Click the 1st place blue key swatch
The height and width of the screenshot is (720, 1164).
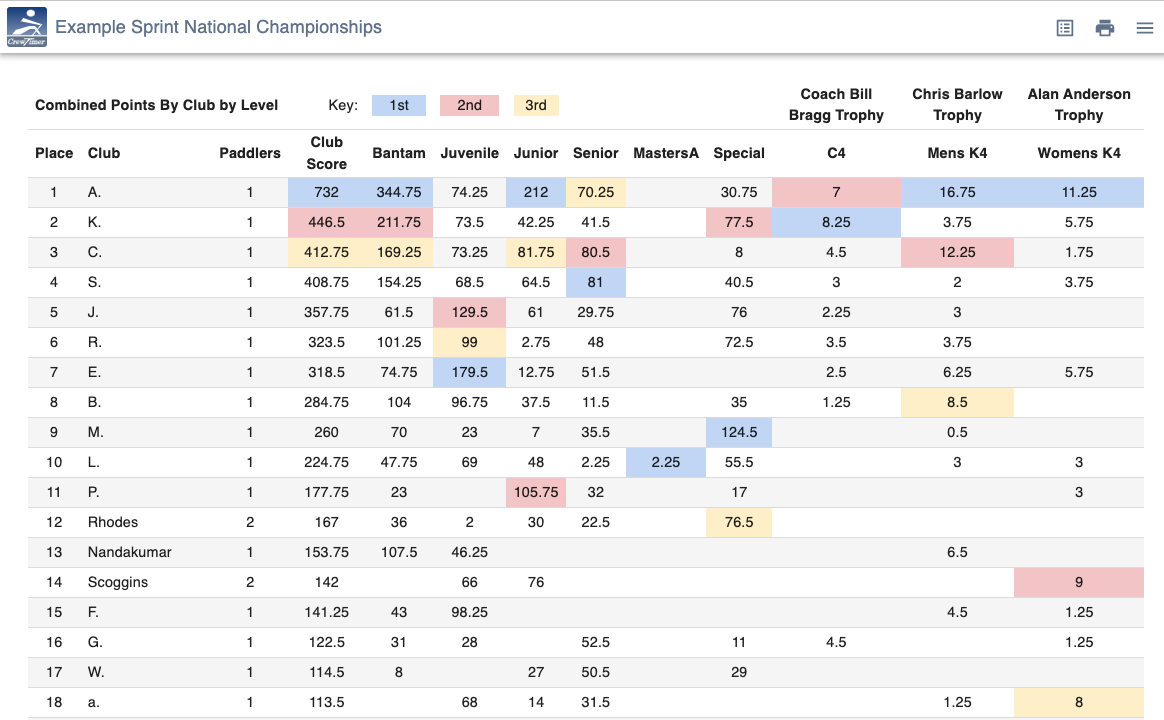pos(399,105)
